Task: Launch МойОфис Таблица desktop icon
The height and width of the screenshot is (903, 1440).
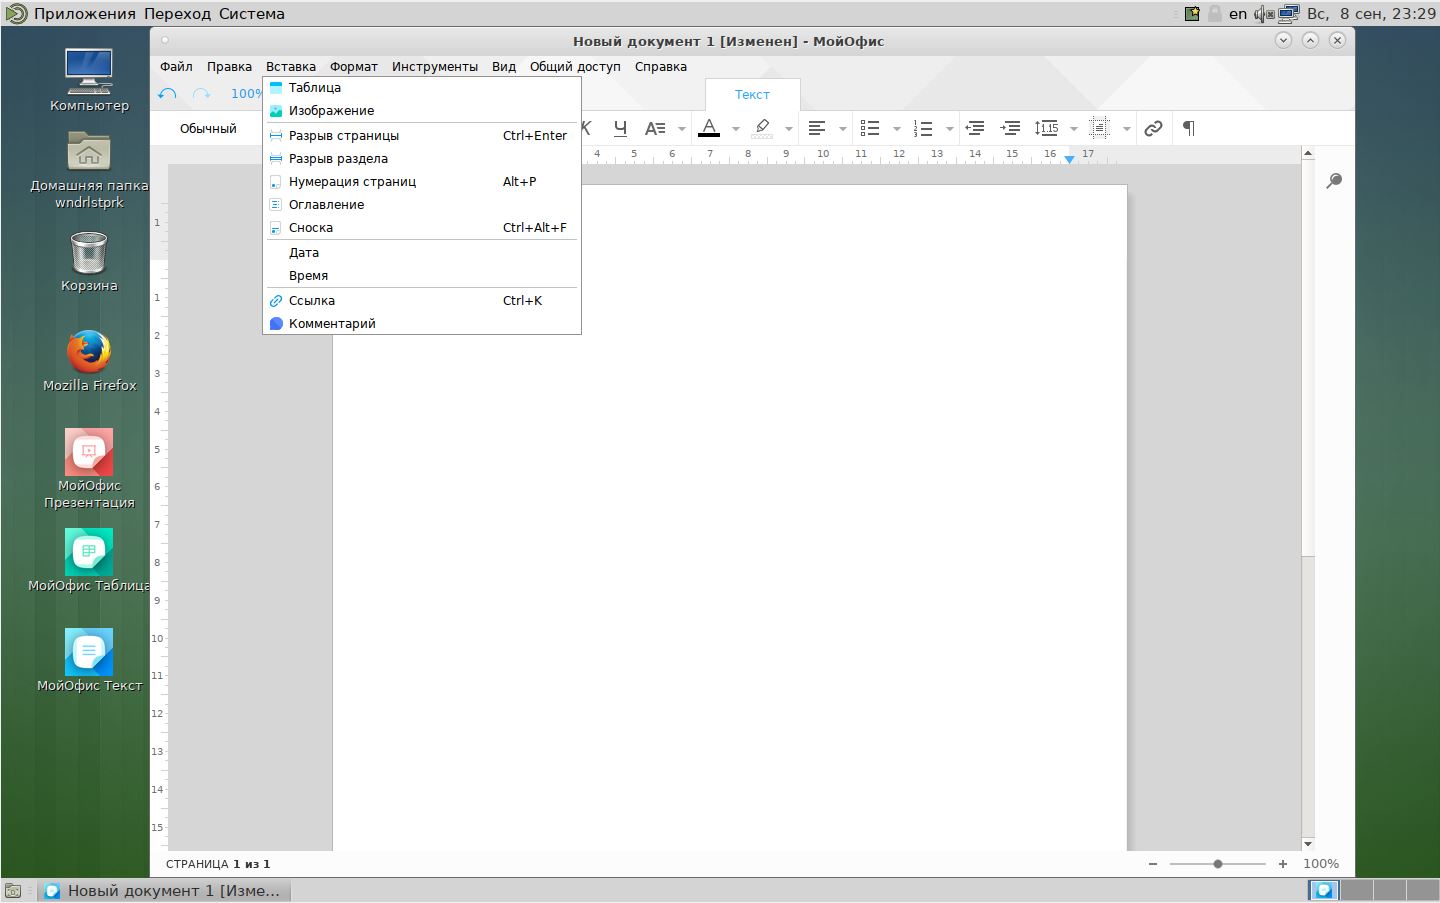Action: click(x=89, y=561)
